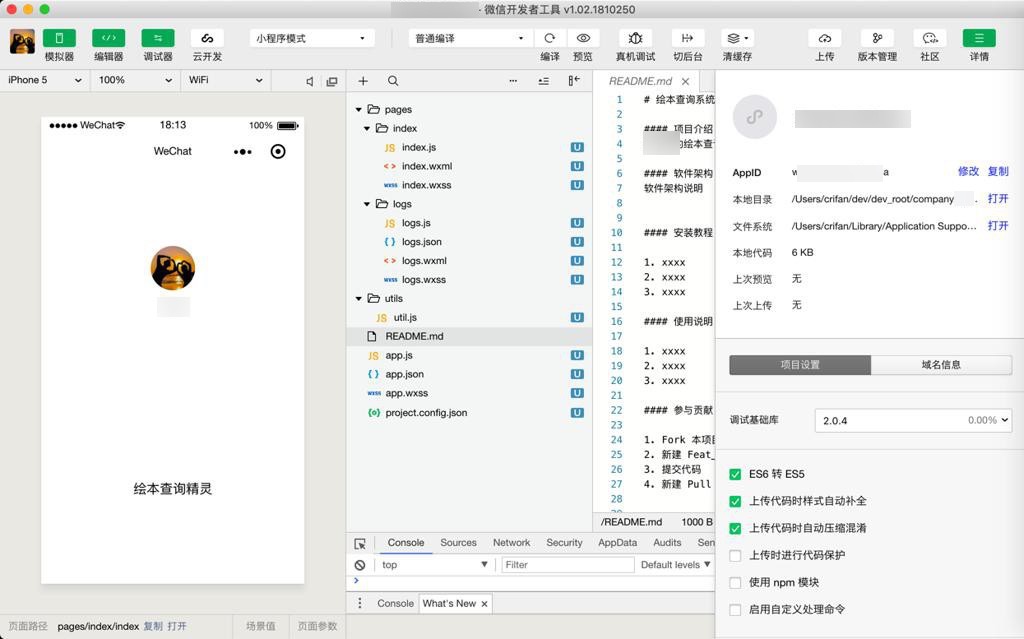Mute the simulator sound icon
Screen dimensions: 1024x639
(x=310, y=81)
